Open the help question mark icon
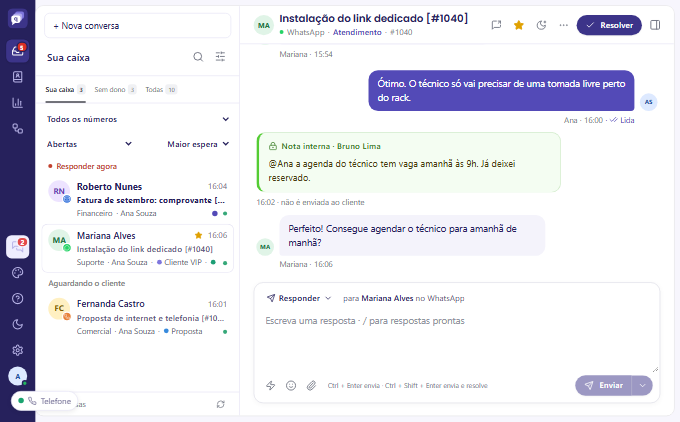Image resolution: width=680 pixels, height=422 pixels. click(17, 299)
